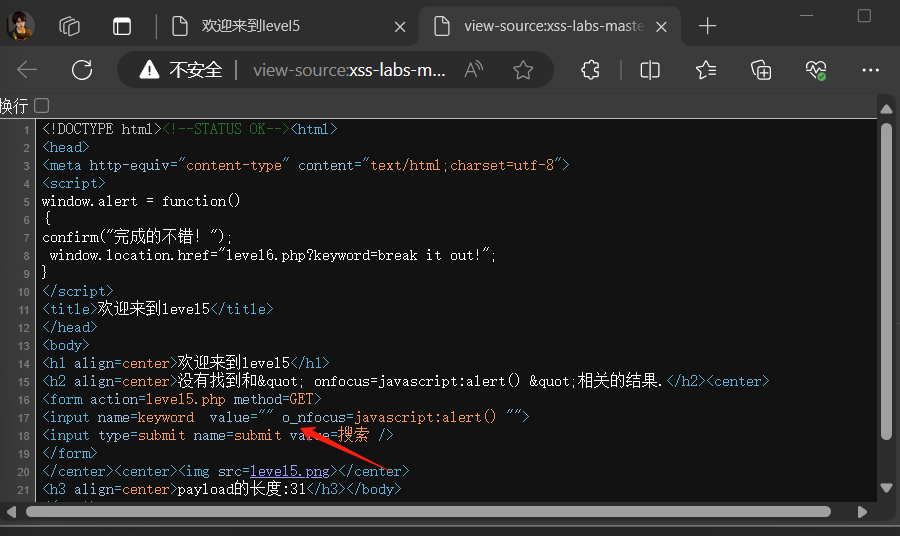Click the window.location.href text on line 8
This screenshot has height=536, width=900.
(x=130, y=255)
